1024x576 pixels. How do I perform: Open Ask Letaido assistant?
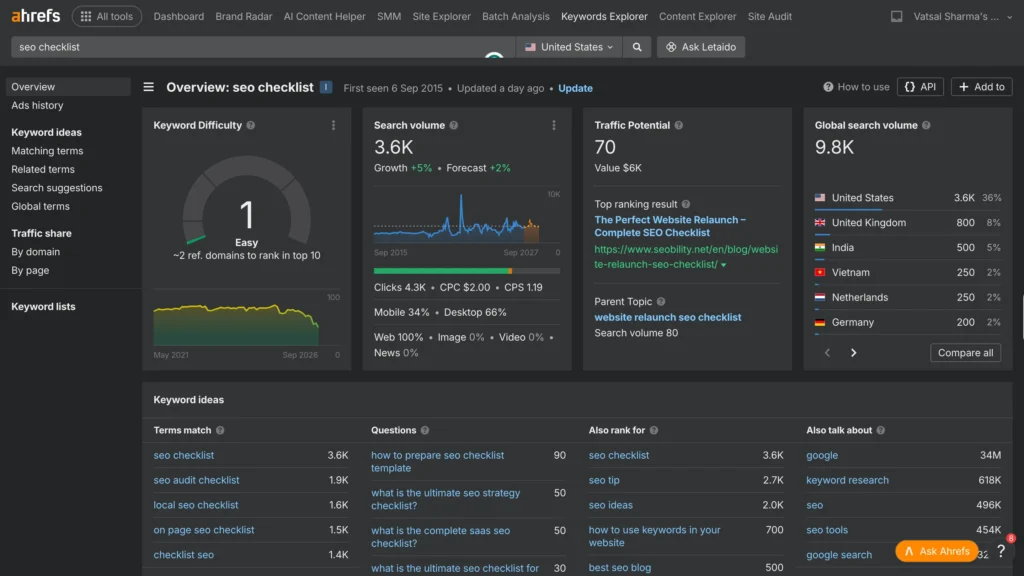[701, 47]
